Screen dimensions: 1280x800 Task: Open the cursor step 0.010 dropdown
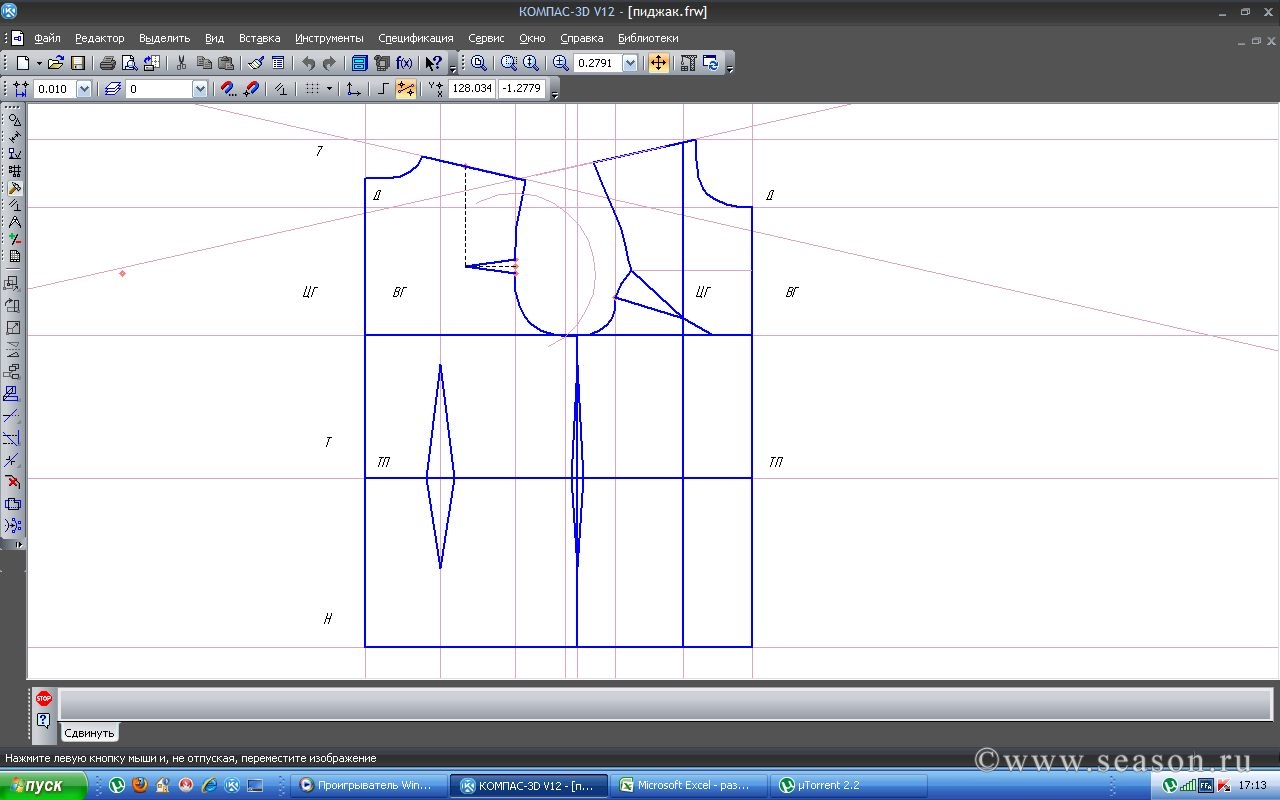point(84,89)
